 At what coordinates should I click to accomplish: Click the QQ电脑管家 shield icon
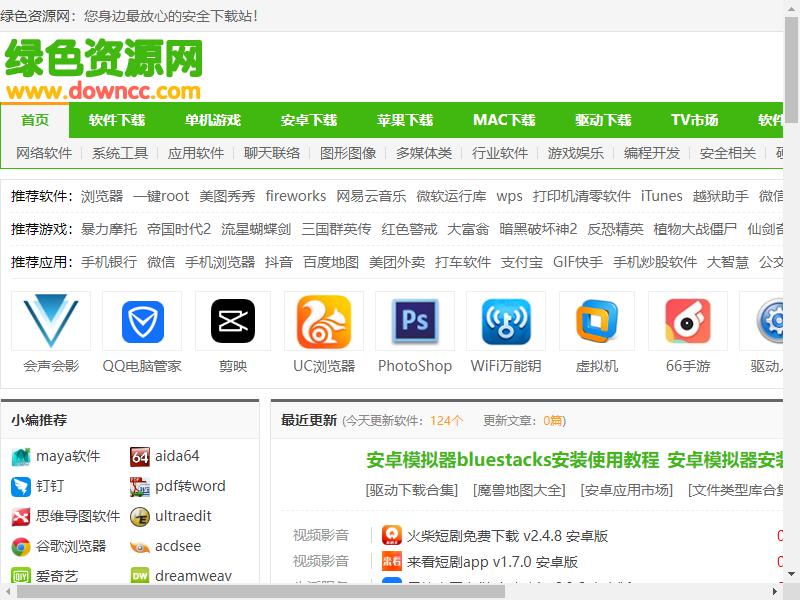(142, 322)
